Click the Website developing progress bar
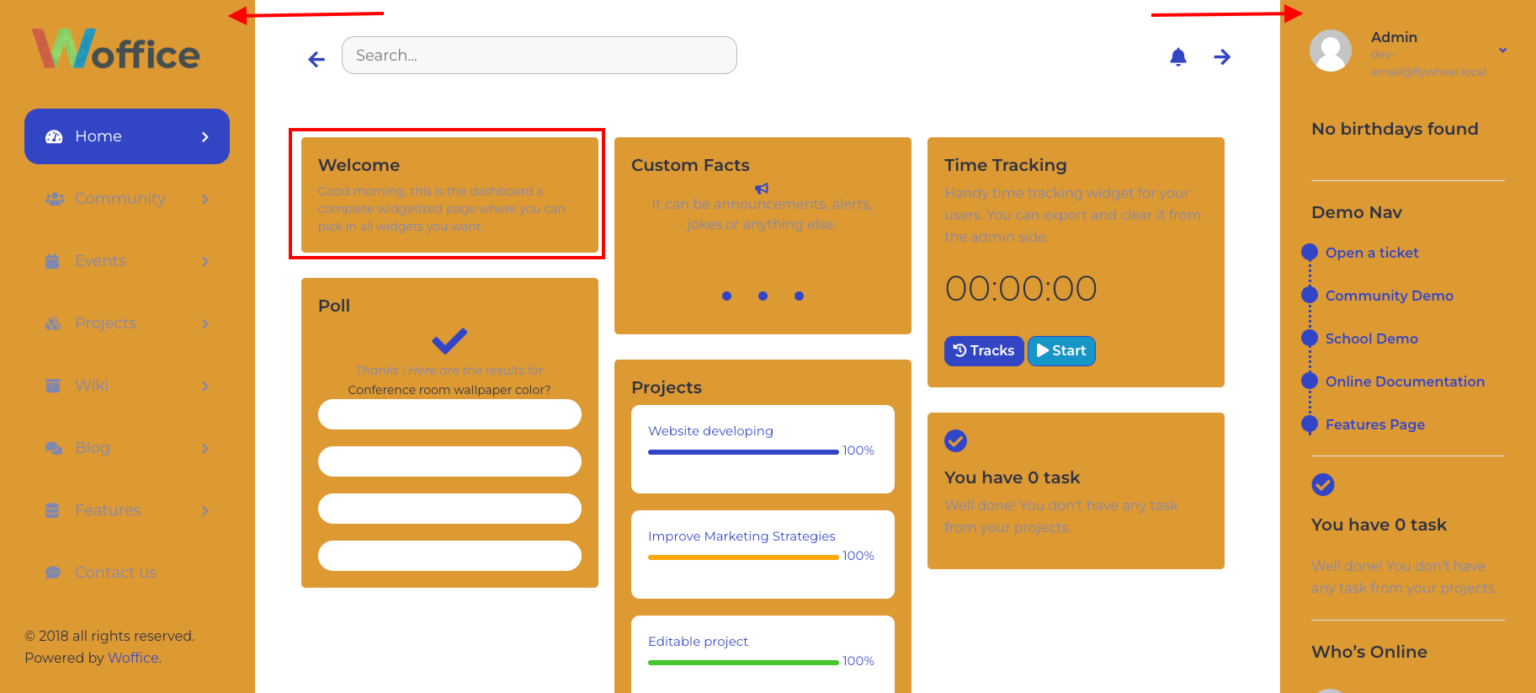This screenshot has width=1536, height=693. 743,451
